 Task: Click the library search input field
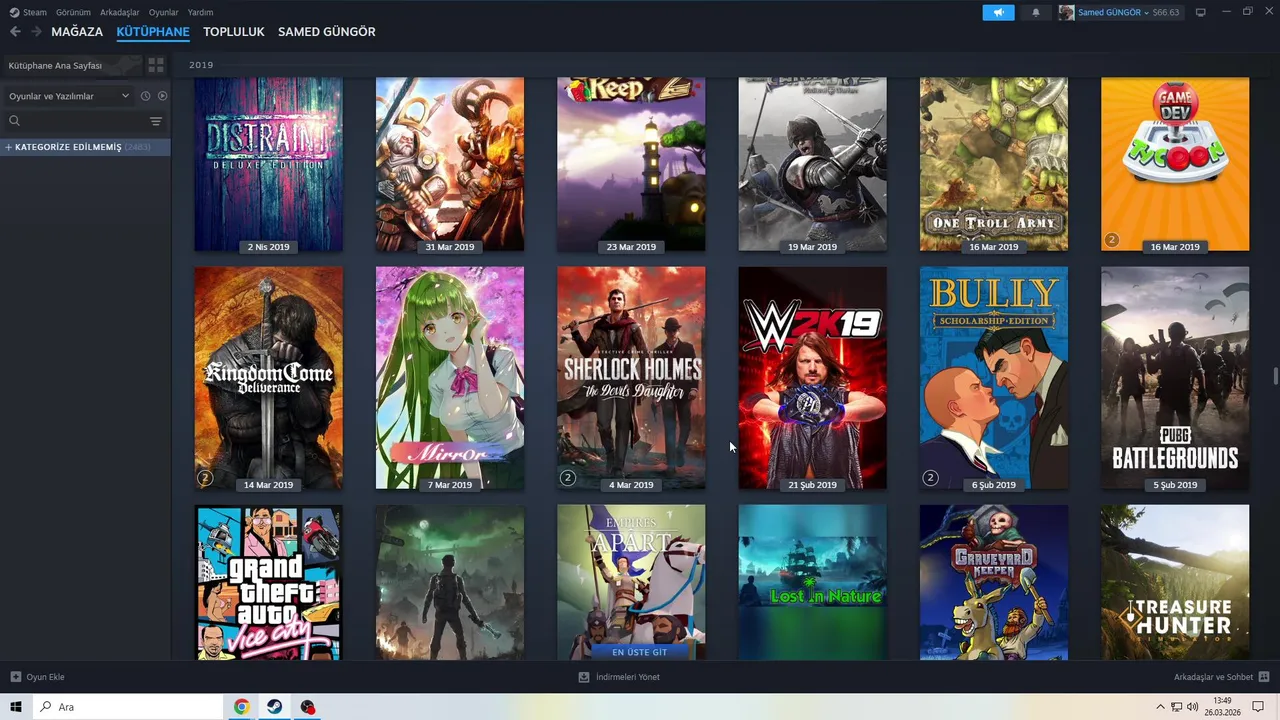click(x=83, y=121)
